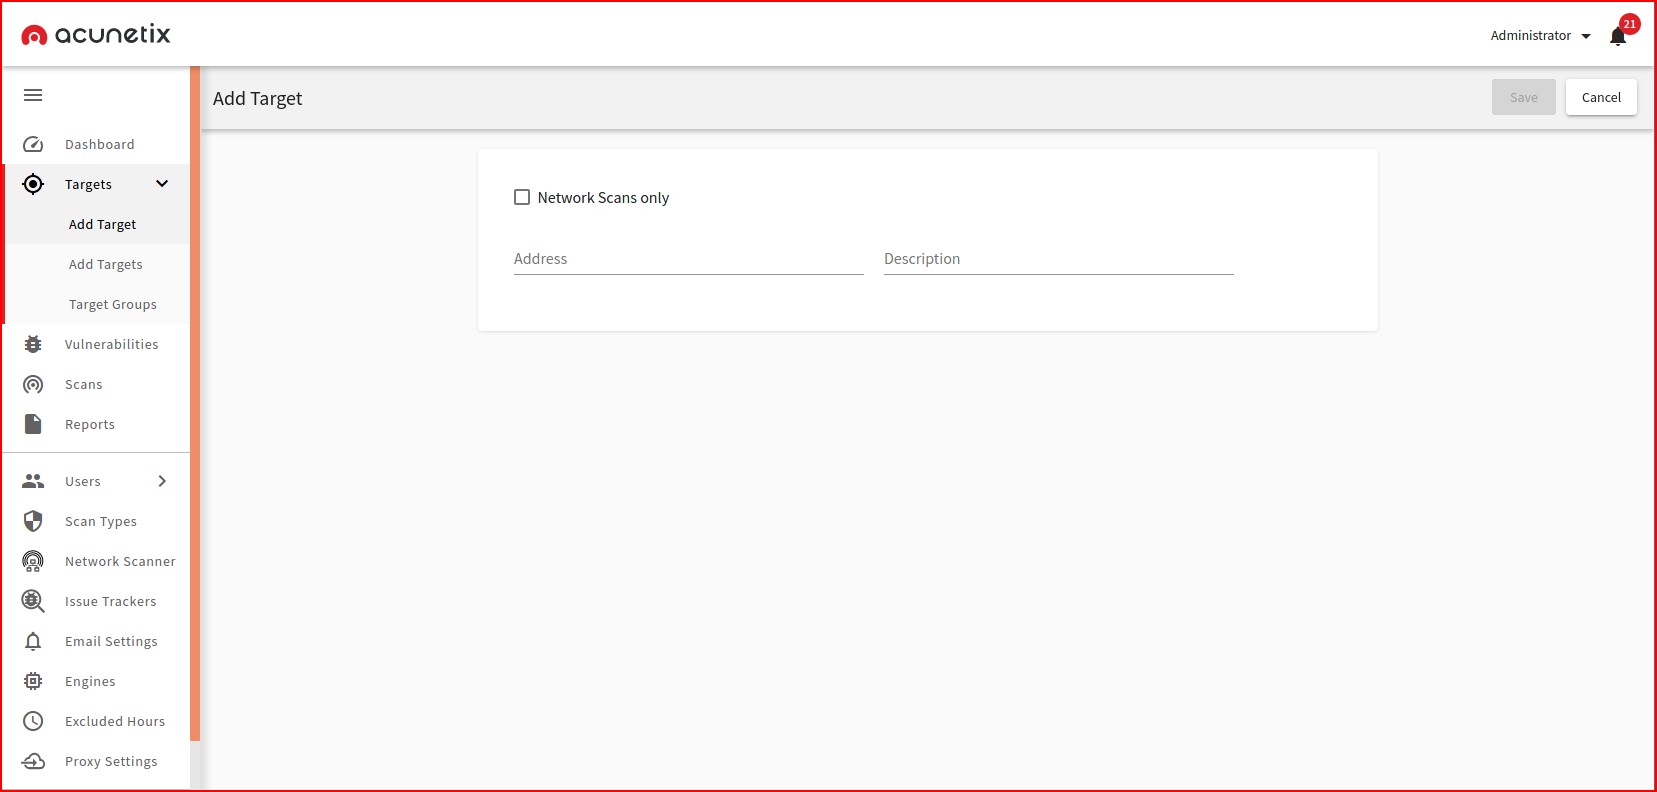Open Issue Trackers settings

pyautogui.click(x=97, y=601)
